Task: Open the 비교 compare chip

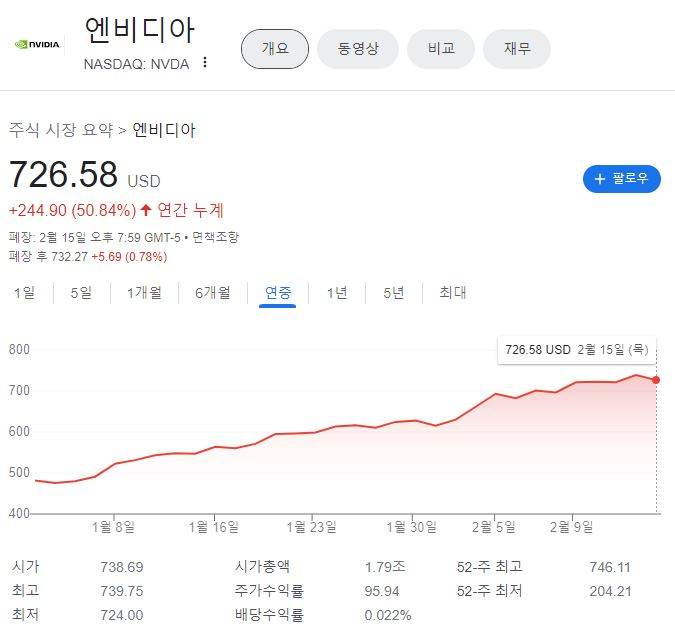Action: (441, 49)
